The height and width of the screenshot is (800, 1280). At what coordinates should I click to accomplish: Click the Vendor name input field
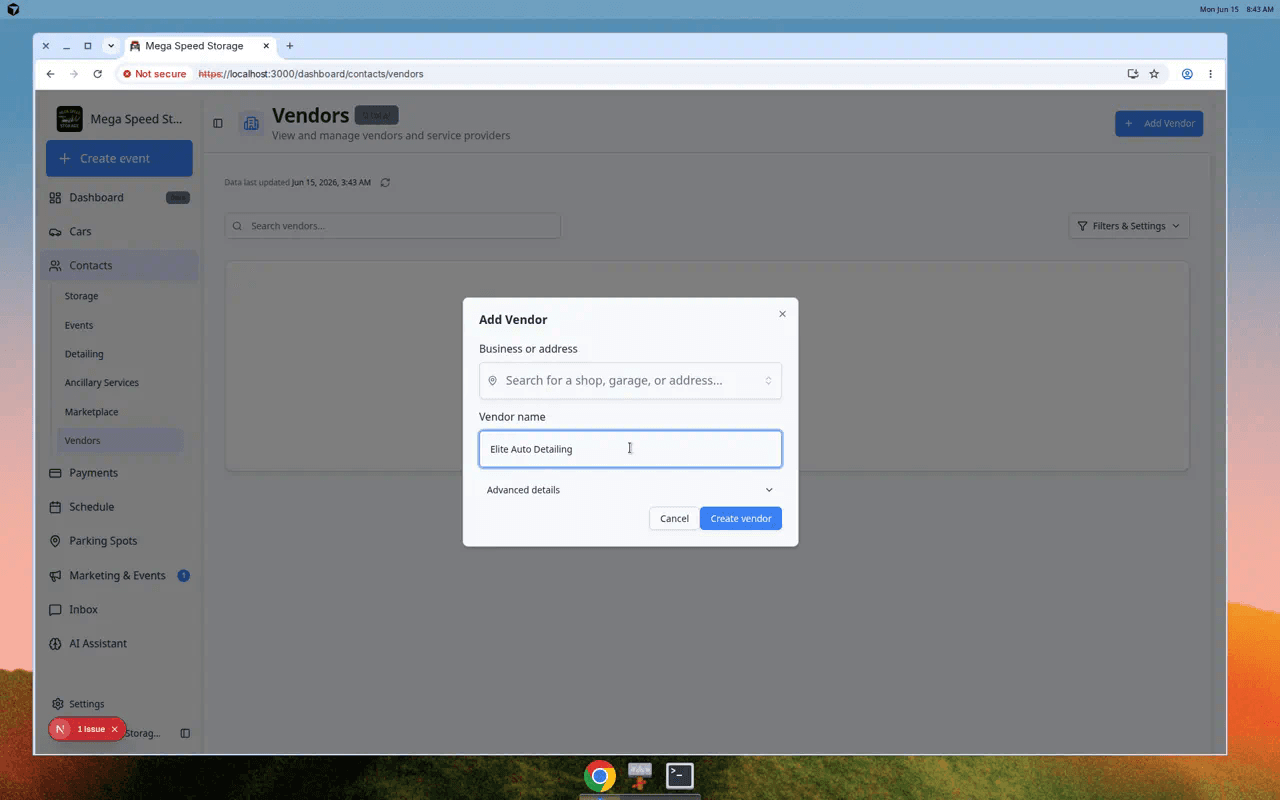630,449
